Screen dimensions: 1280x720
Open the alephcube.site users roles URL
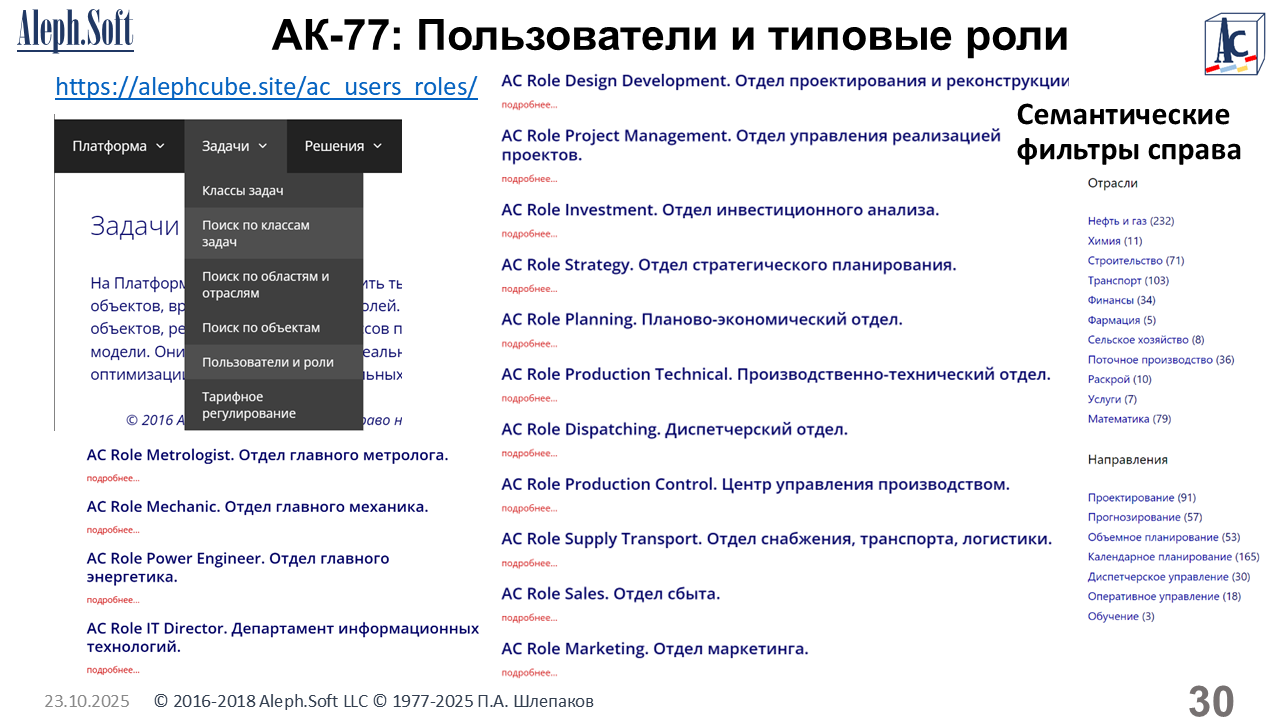266,86
